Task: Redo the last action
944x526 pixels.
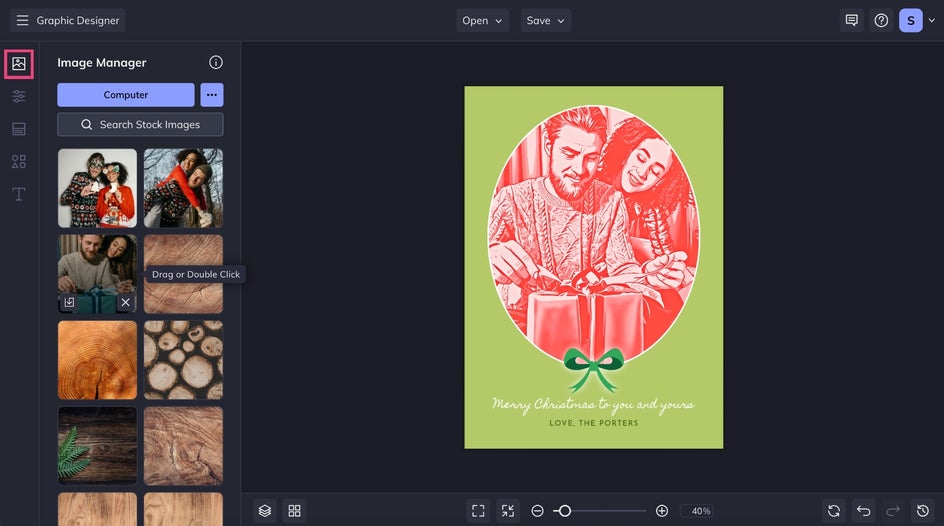Action: coord(893,511)
